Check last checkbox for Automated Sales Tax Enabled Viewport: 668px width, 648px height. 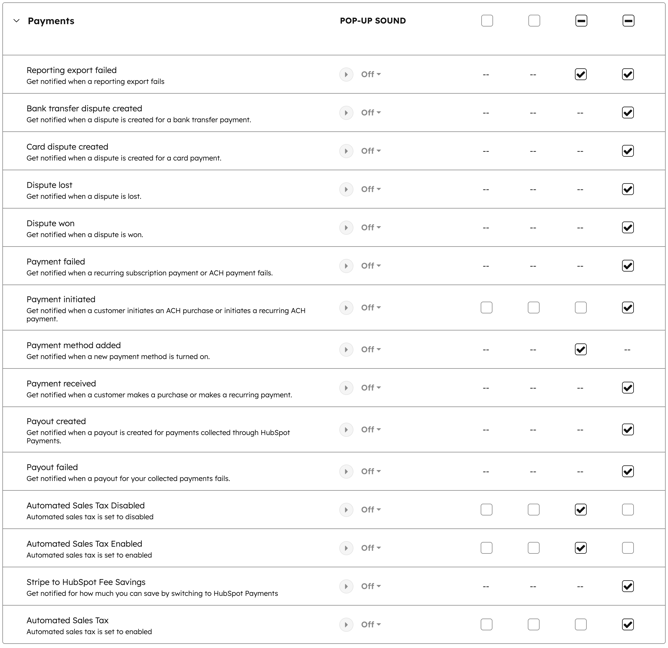[628, 548]
